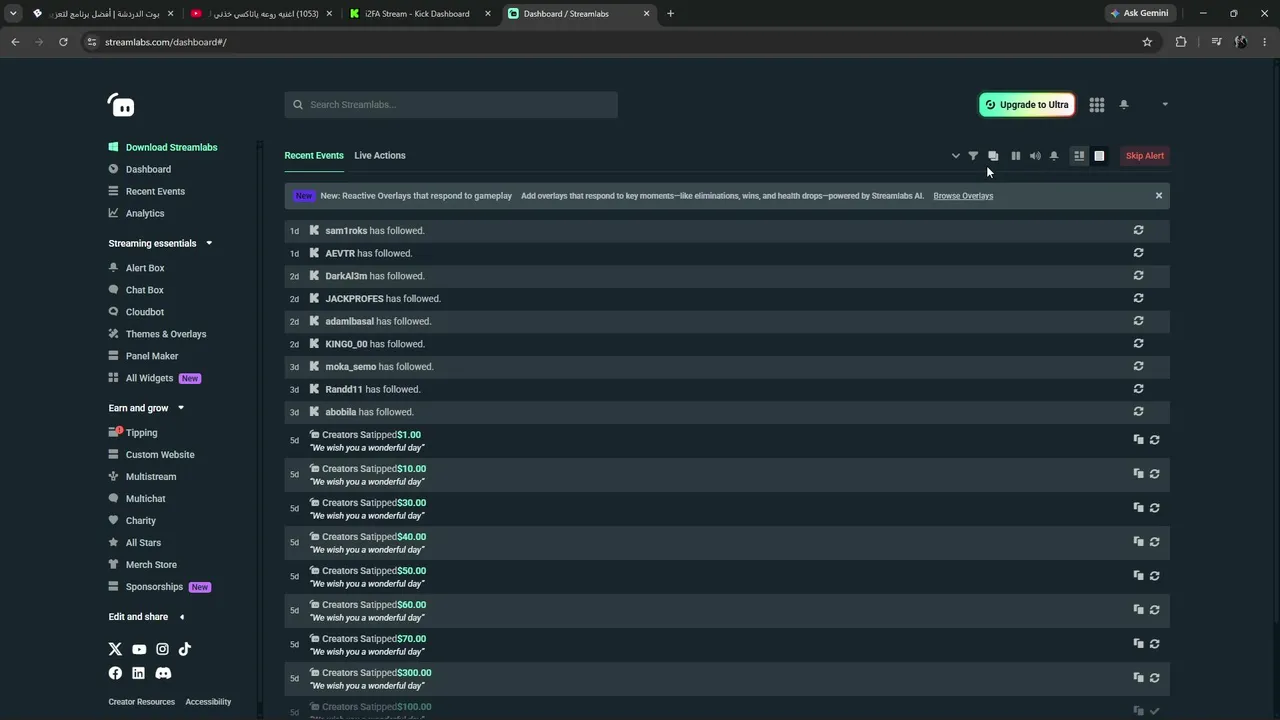Replay the $50.00 tip alert
The image size is (1280, 720).
pyautogui.click(x=1154, y=576)
